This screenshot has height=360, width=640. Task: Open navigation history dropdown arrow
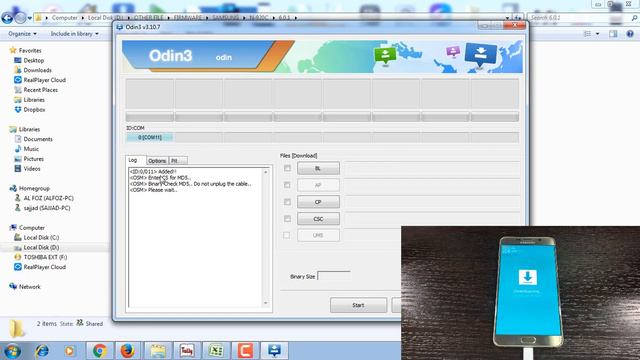[30, 18]
